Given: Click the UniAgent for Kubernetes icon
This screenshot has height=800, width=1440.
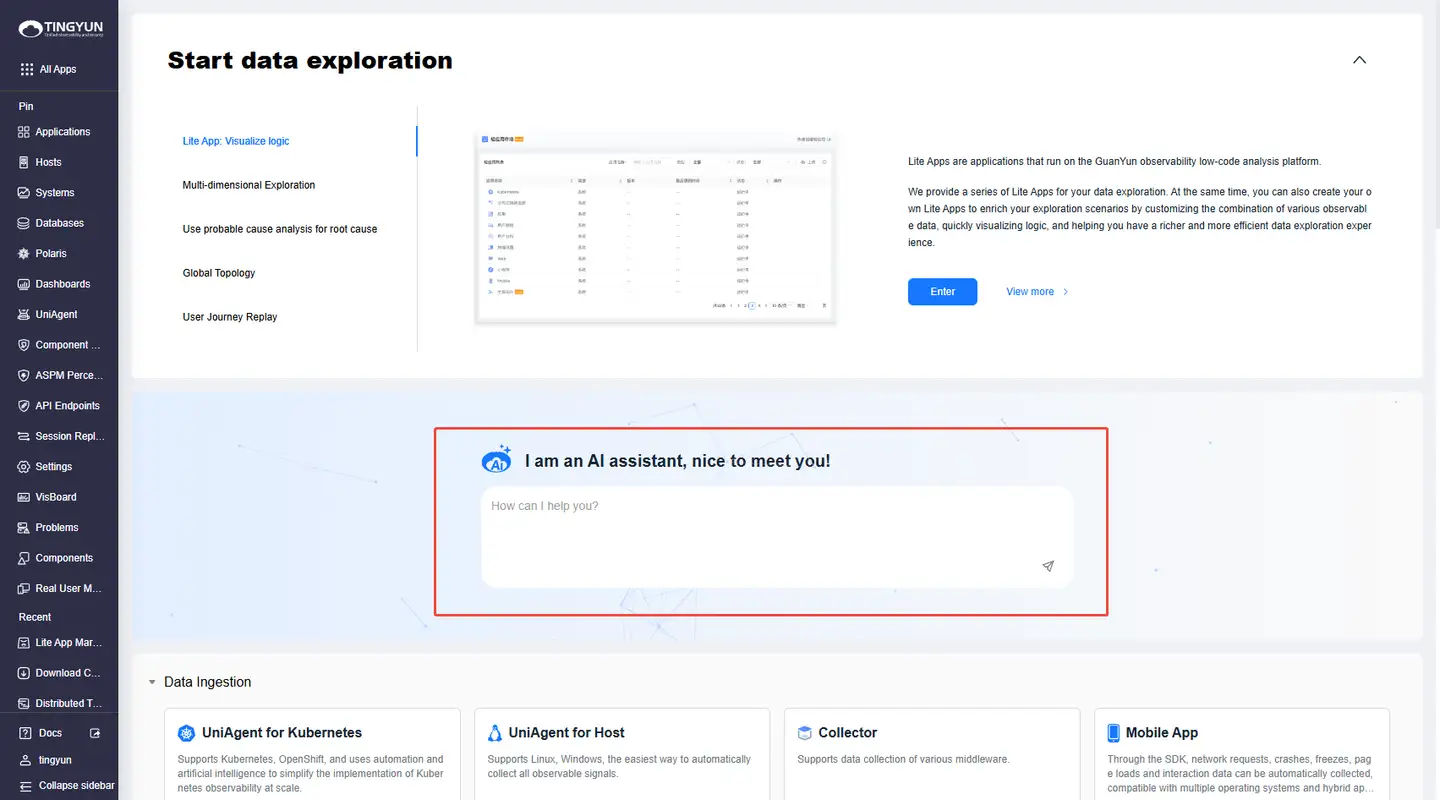Looking at the screenshot, I should pyautogui.click(x=186, y=733).
